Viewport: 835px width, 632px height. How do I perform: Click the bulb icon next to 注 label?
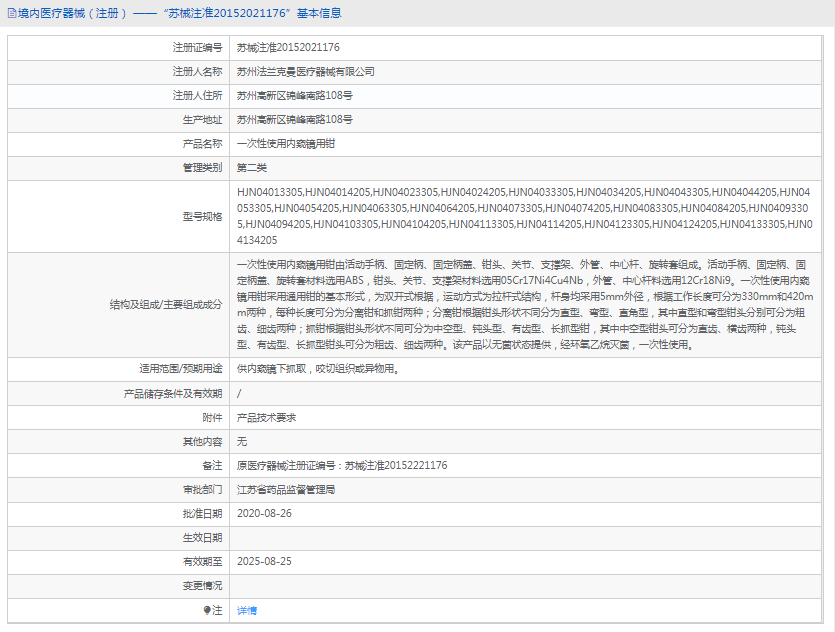click(207, 610)
